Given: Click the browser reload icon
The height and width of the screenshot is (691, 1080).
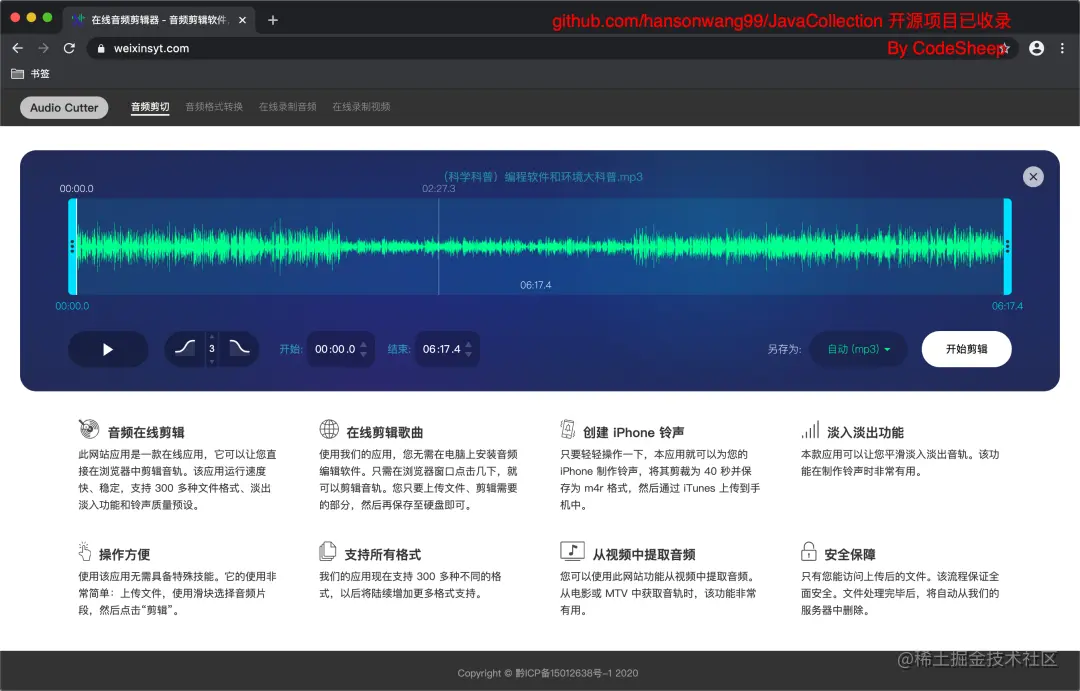Looking at the screenshot, I should click(68, 47).
